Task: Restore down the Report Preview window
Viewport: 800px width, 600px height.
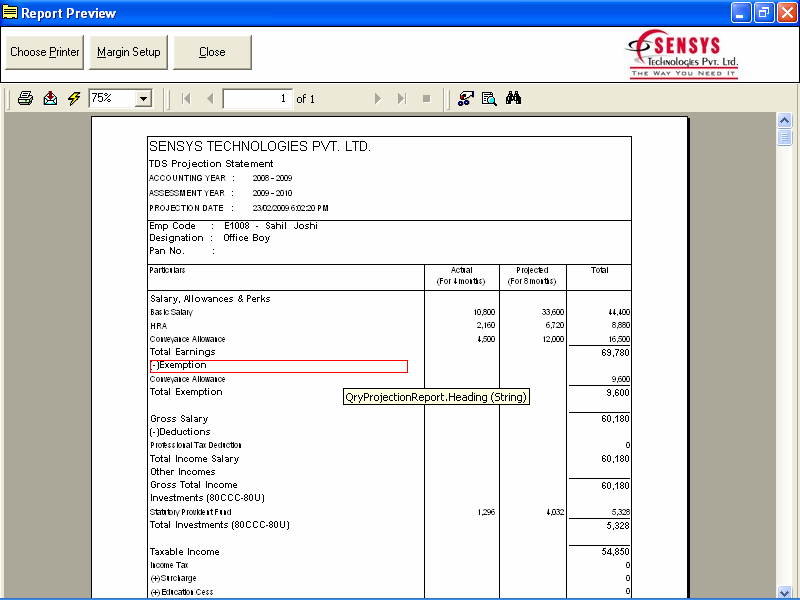Action: pyautogui.click(x=764, y=12)
